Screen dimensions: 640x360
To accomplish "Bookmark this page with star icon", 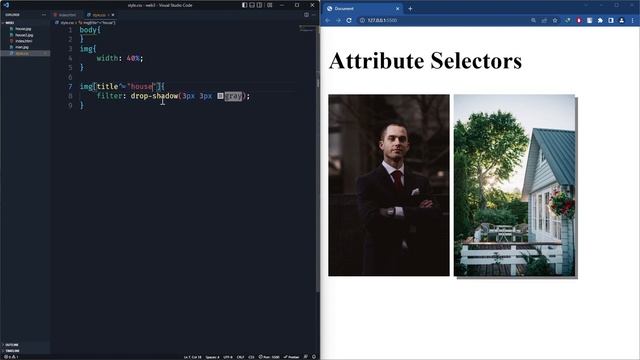I will pos(555,20).
